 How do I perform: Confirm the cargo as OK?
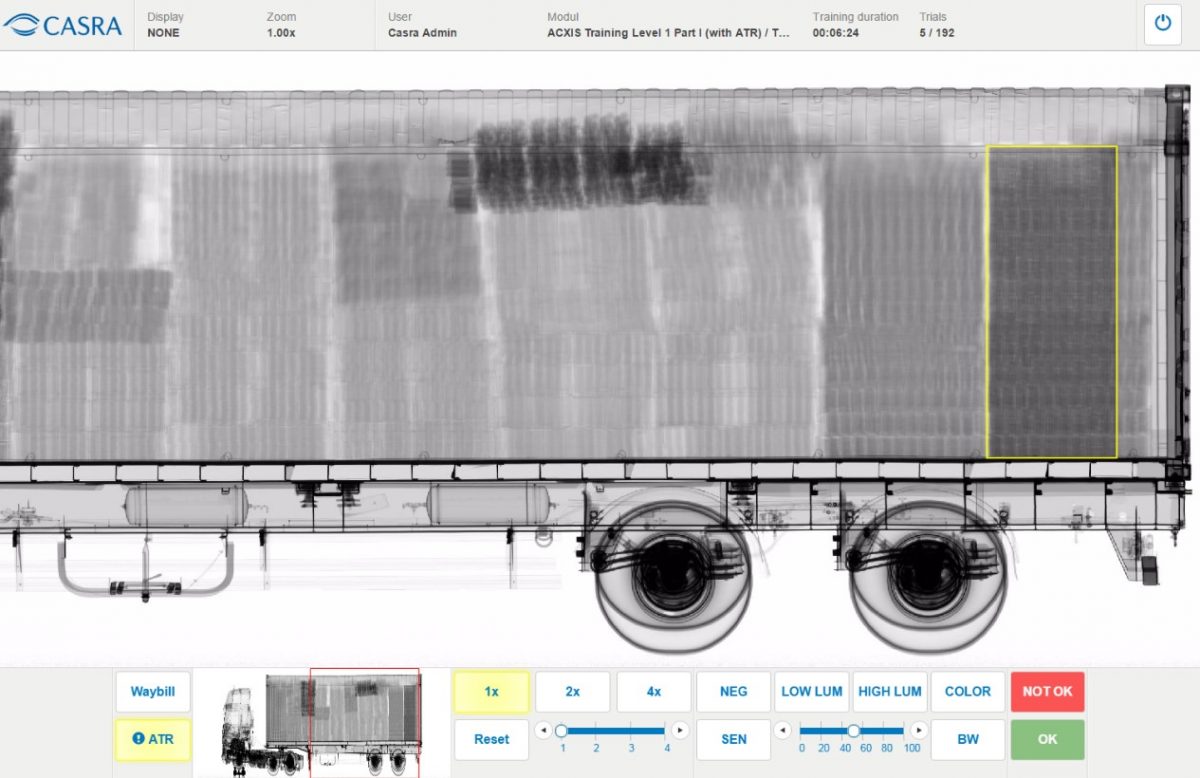1047,739
